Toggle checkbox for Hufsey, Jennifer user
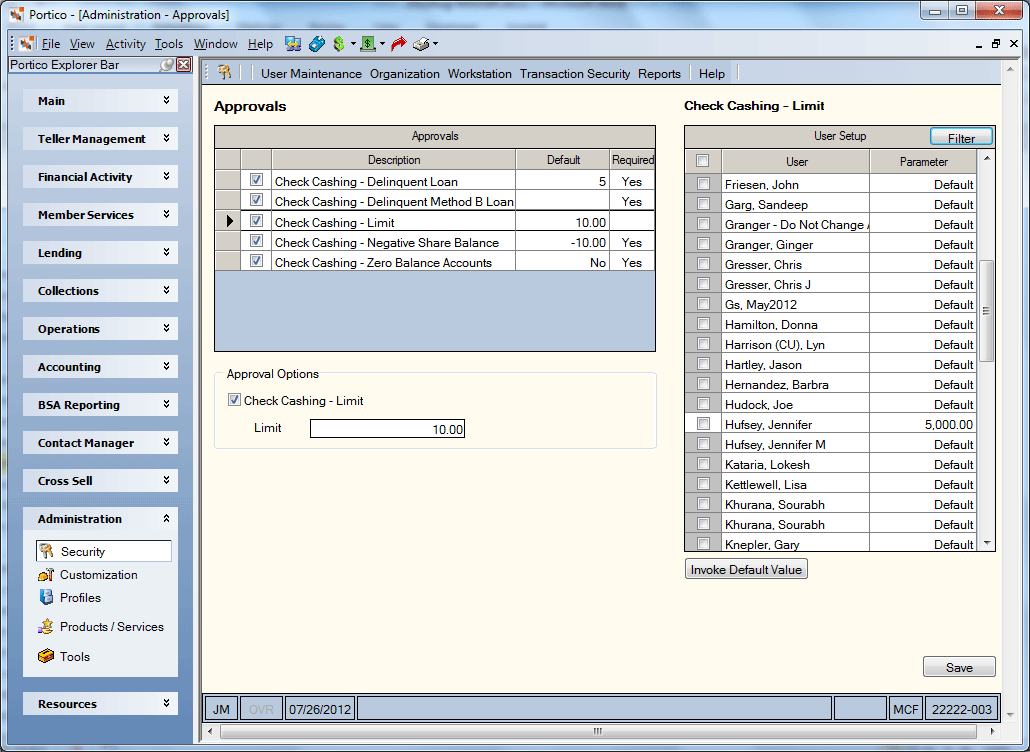Image resolution: width=1030 pixels, height=752 pixels. click(703, 424)
